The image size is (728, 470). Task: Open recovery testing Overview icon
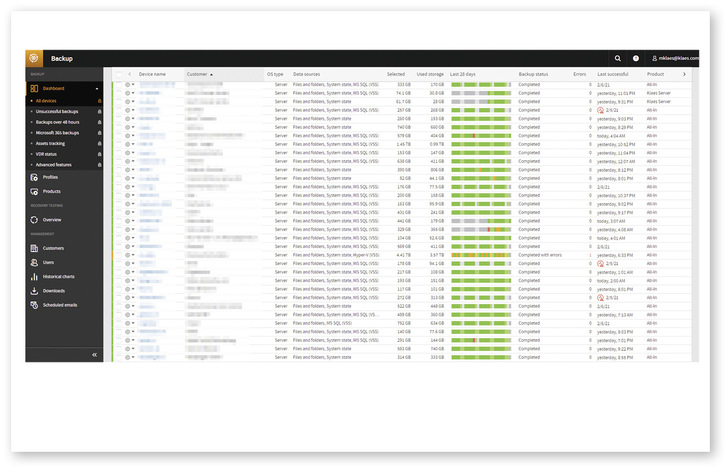[34, 219]
